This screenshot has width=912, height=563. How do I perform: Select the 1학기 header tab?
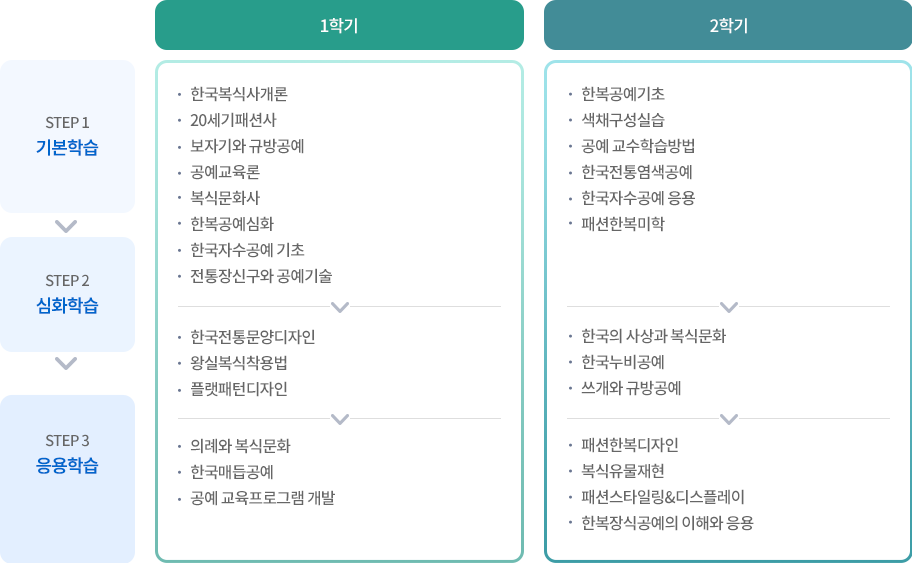(339, 25)
